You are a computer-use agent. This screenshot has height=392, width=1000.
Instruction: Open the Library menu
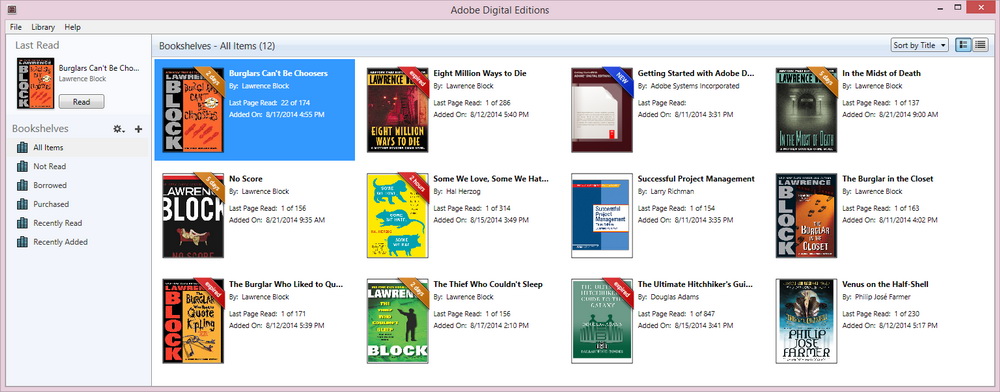click(x=43, y=27)
